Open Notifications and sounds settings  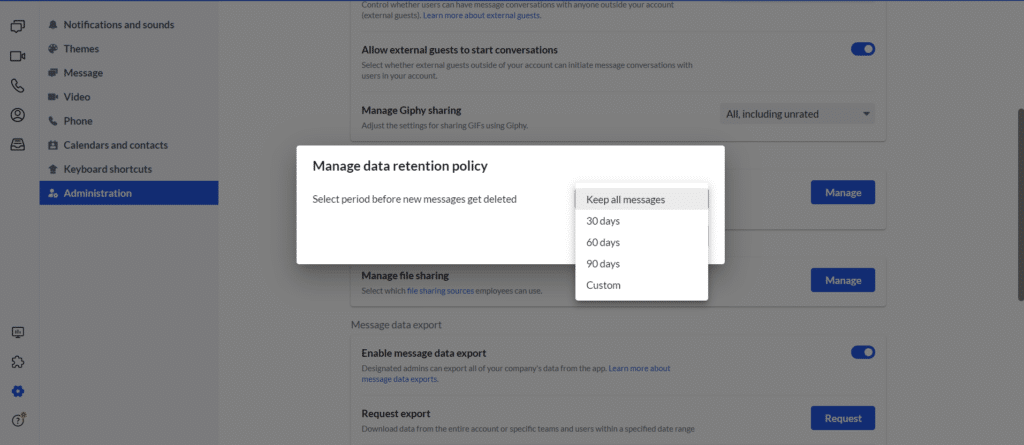tap(118, 24)
